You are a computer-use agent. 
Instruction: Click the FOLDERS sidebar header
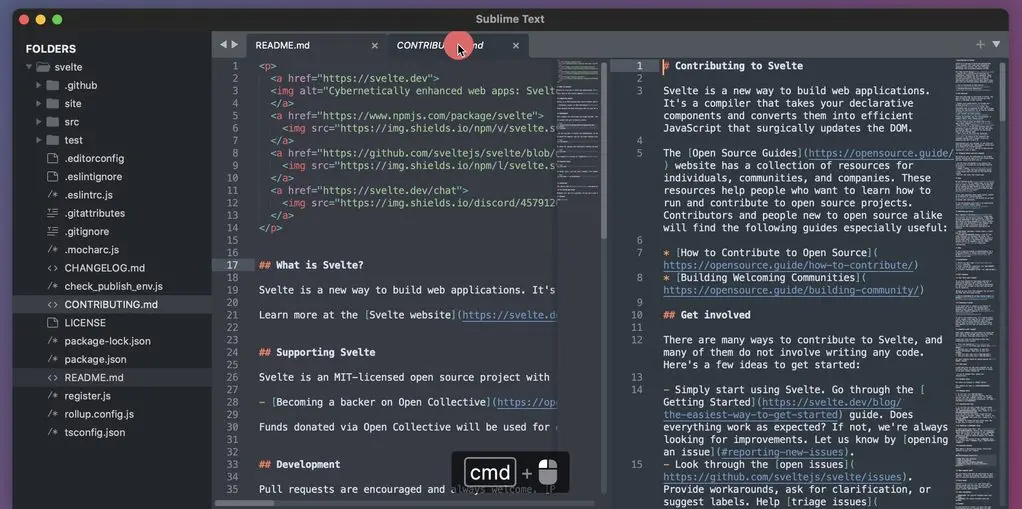point(51,49)
